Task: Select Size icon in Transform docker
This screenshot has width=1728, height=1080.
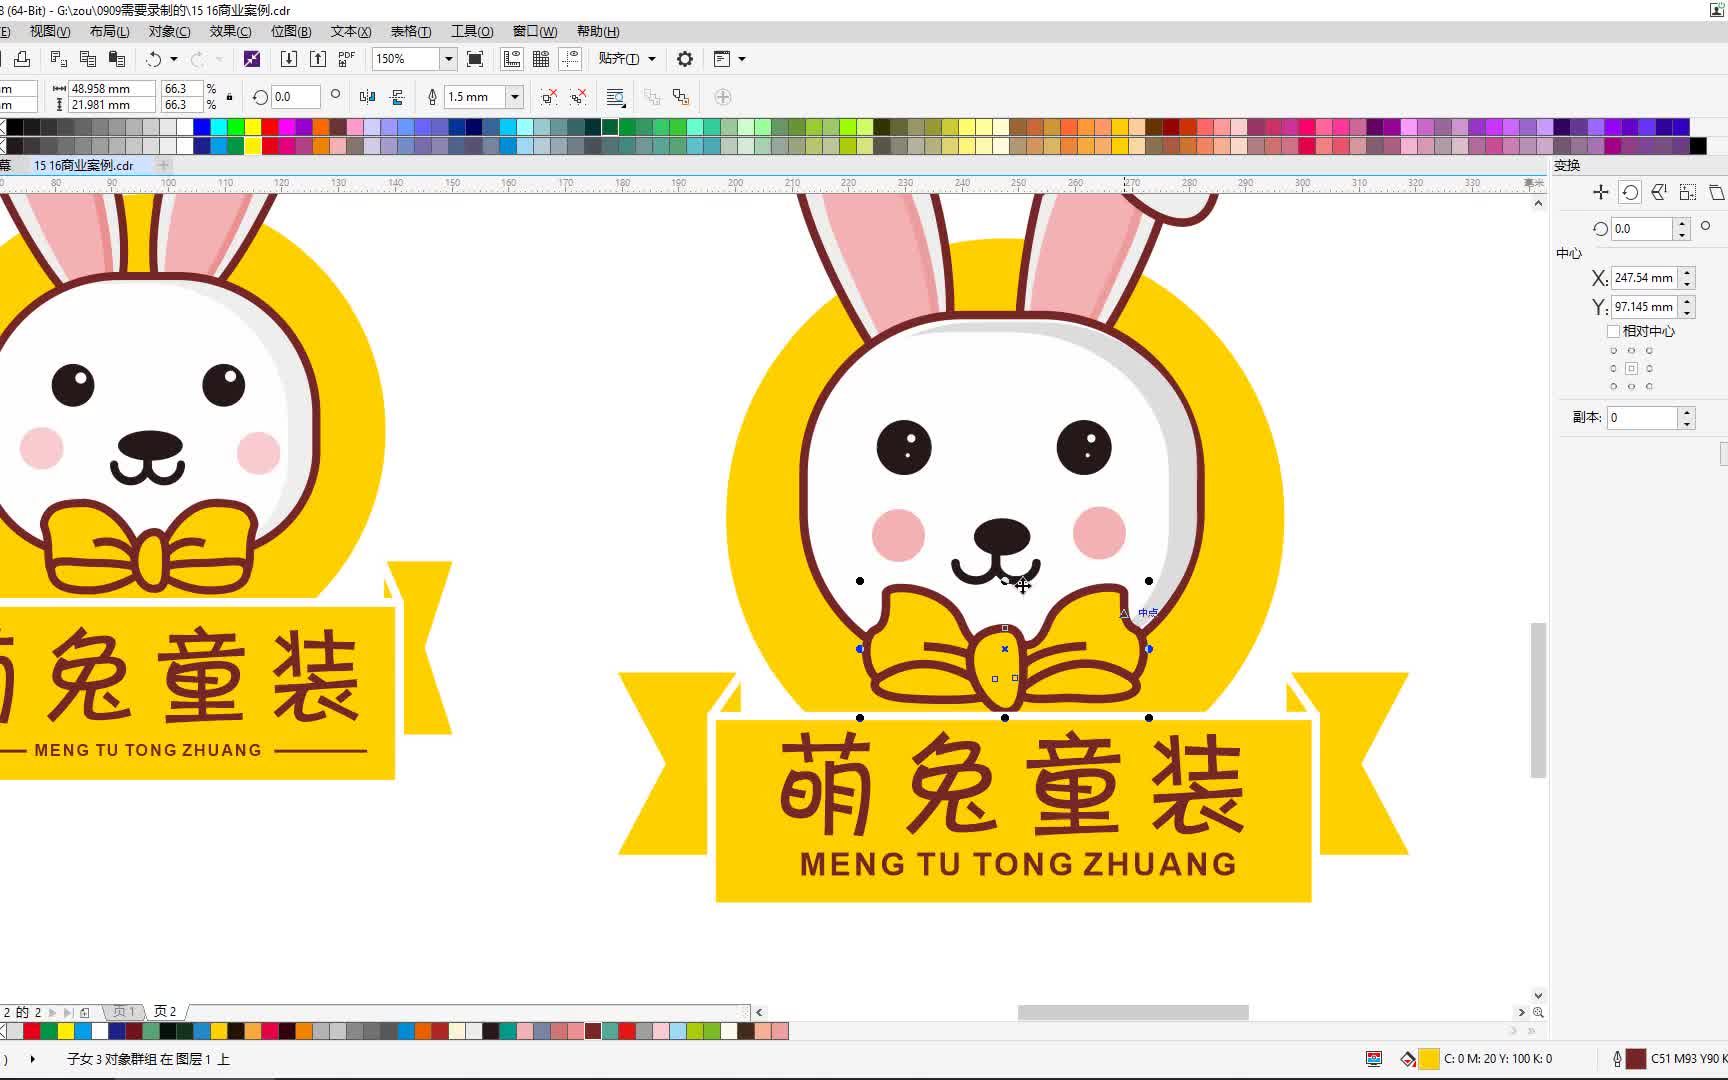Action: (1688, 192)
